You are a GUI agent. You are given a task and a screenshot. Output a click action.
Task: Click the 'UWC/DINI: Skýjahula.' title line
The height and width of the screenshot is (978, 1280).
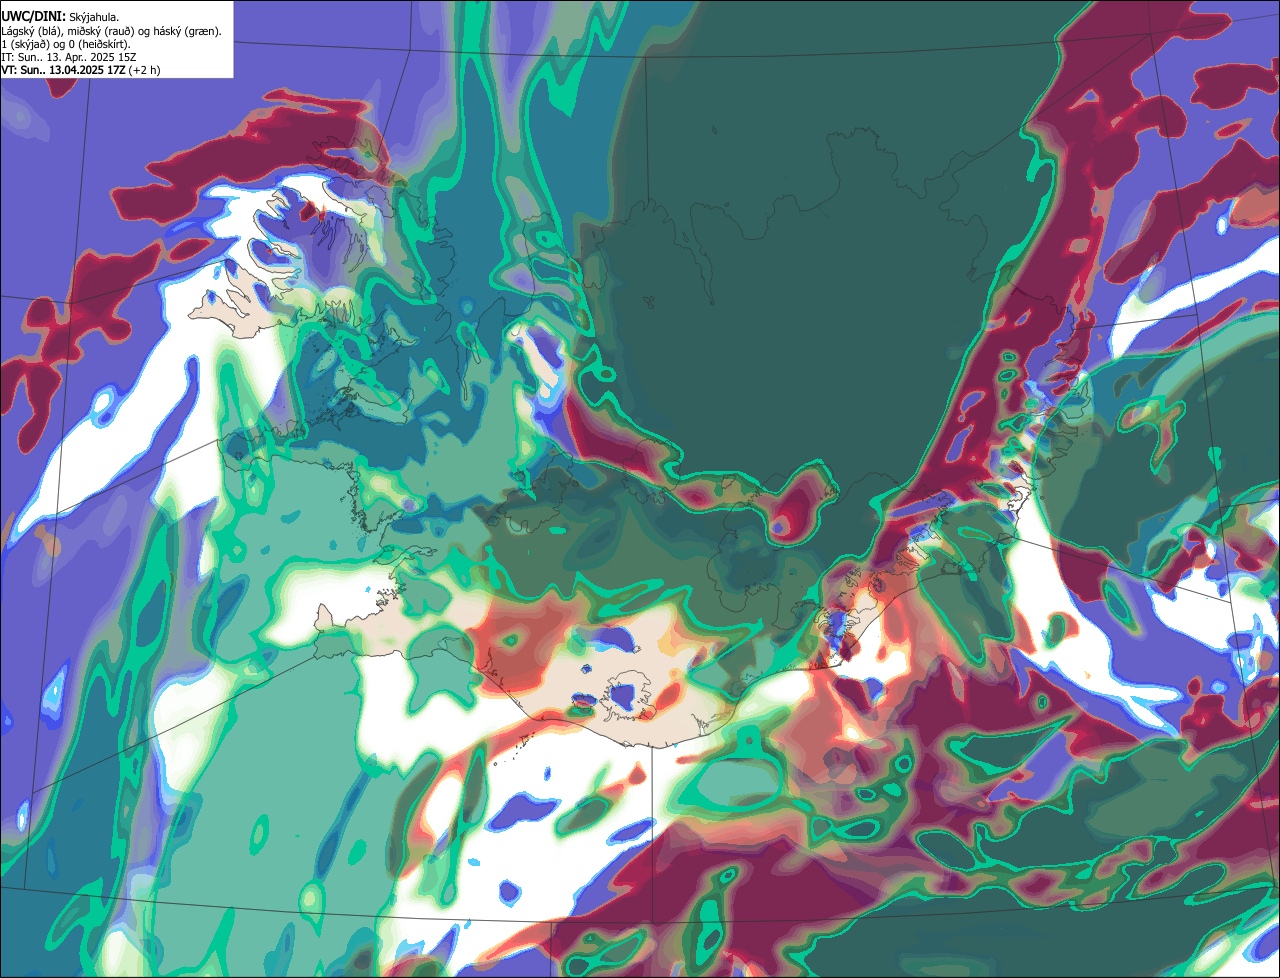(x=62, y=17)
